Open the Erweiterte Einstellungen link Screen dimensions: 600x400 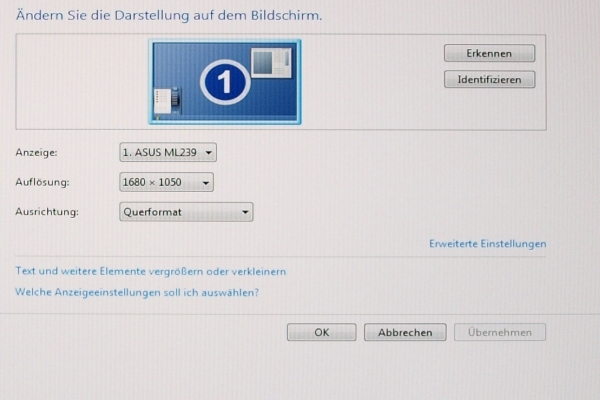click(x=488, y=244)
